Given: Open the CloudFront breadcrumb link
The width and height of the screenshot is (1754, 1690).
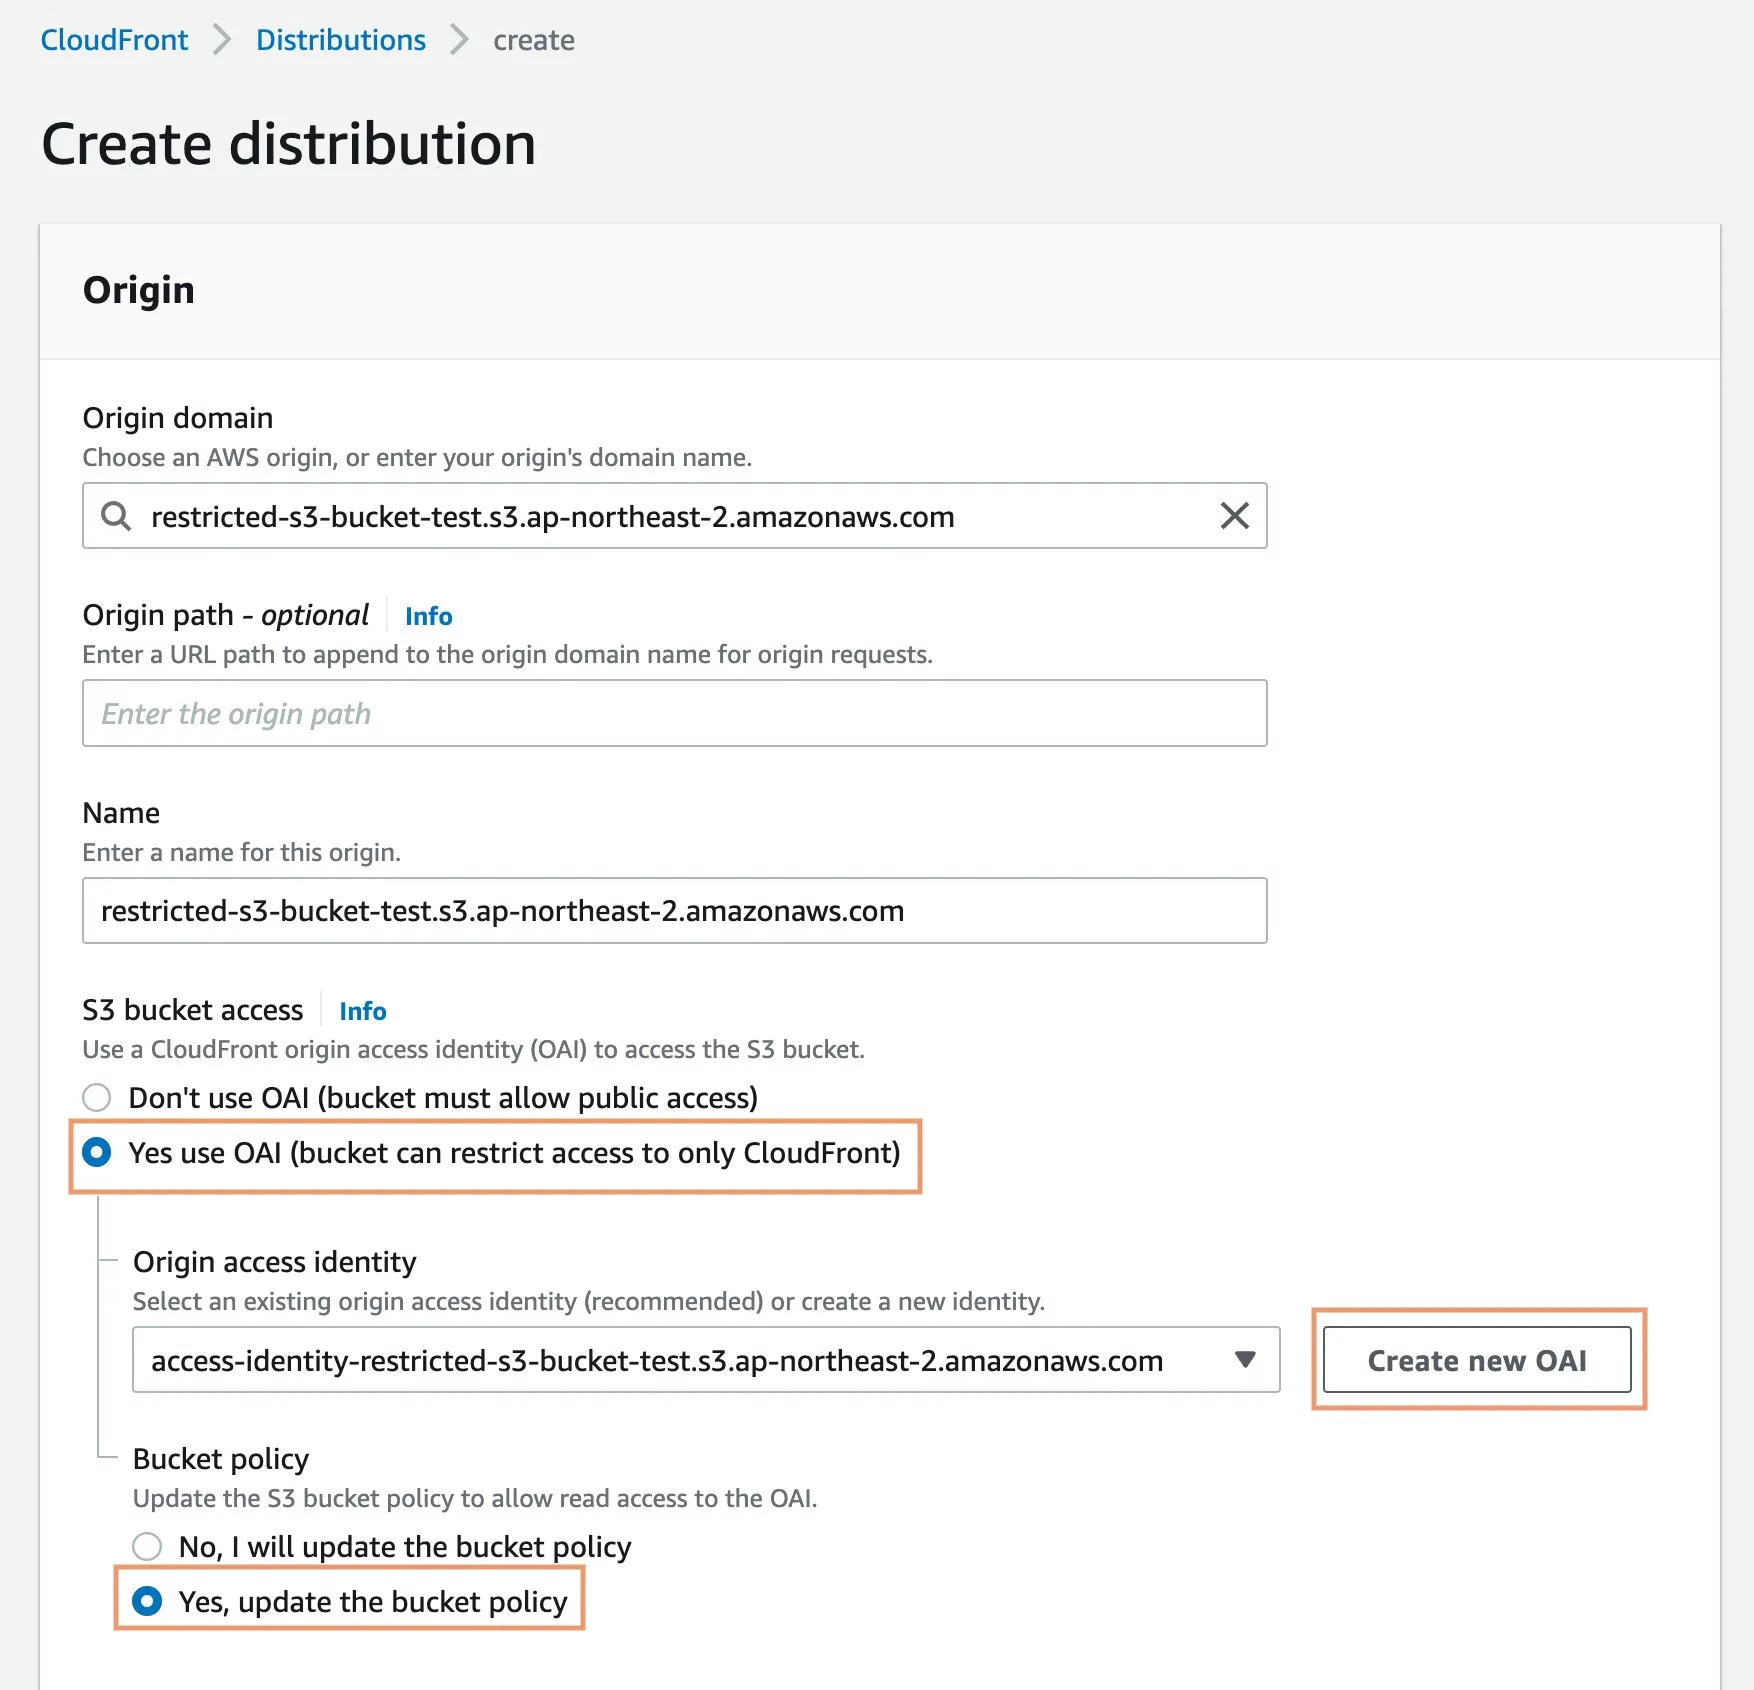Looking at the screenshot, I should (114, 40).
